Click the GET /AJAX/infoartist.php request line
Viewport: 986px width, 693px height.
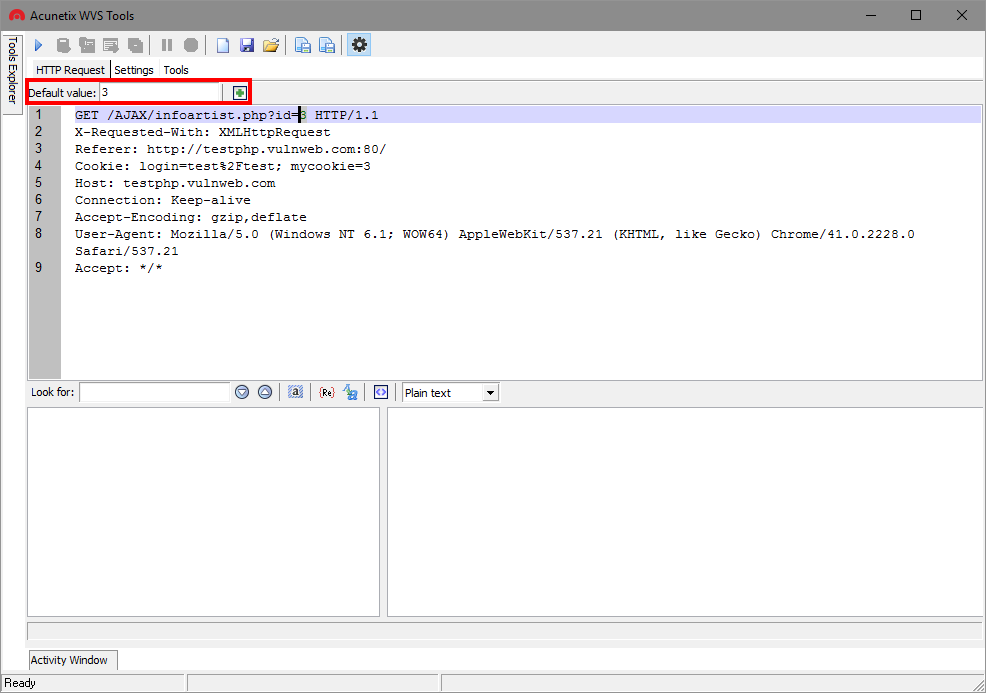(226, 115)
